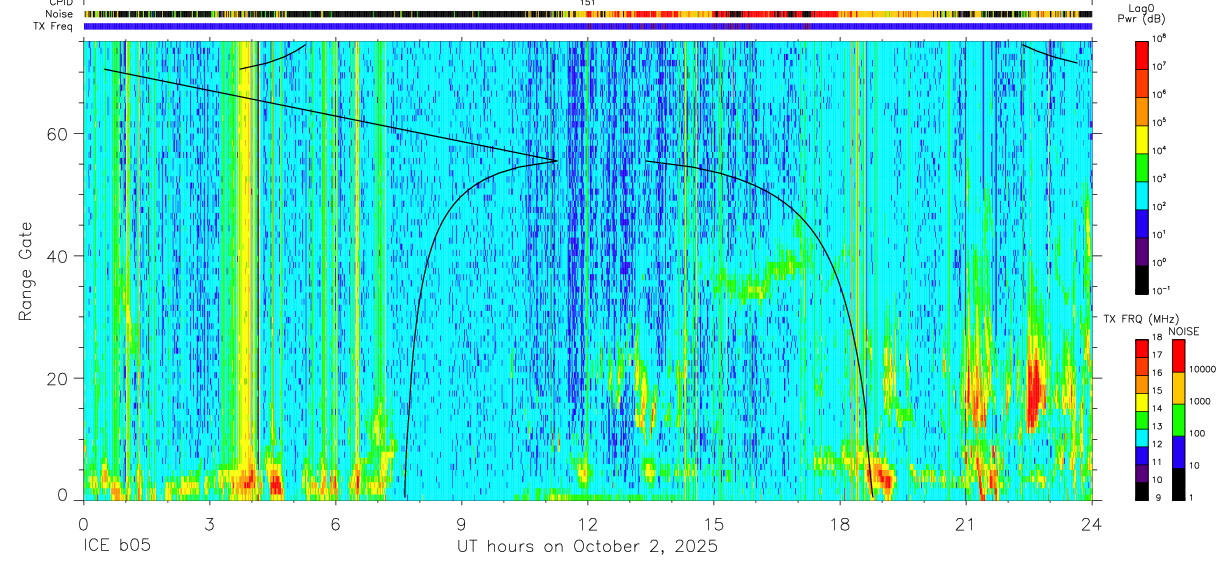Click the '18' tick on UT hours axis
This screenshot has height=567, width=1228.
point(840,523)
